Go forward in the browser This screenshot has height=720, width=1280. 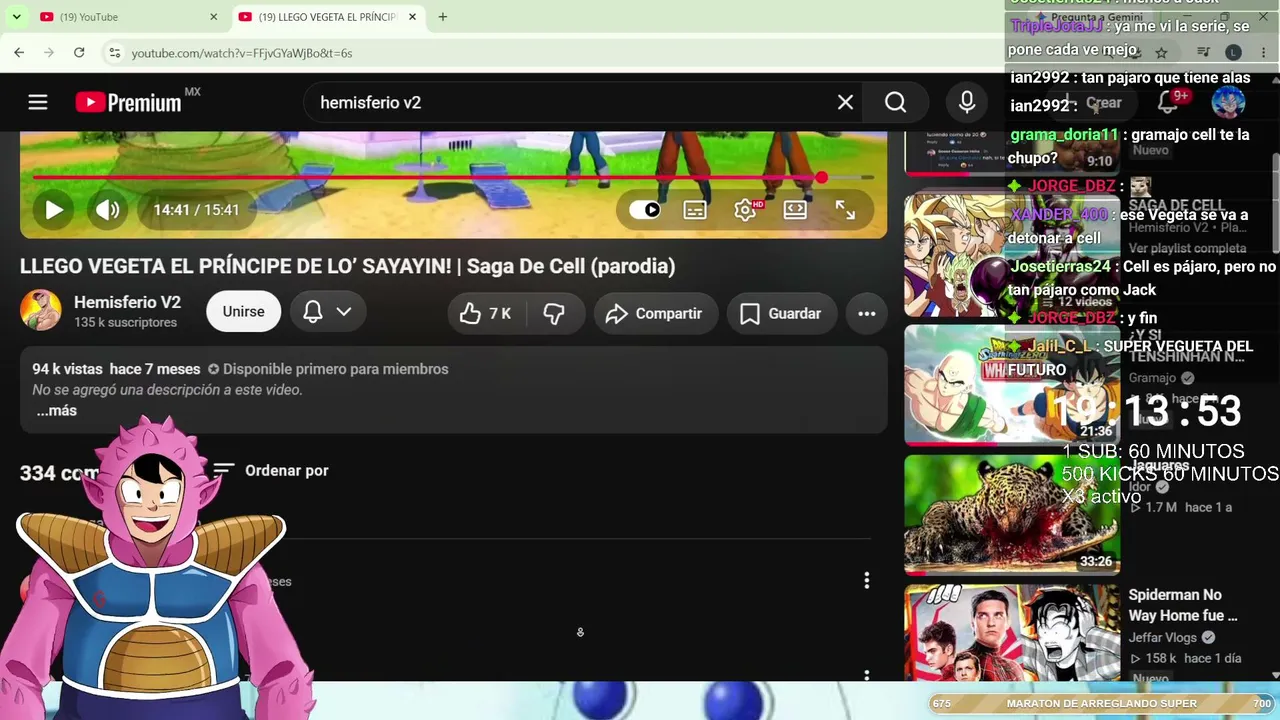[x=49, y=52]
